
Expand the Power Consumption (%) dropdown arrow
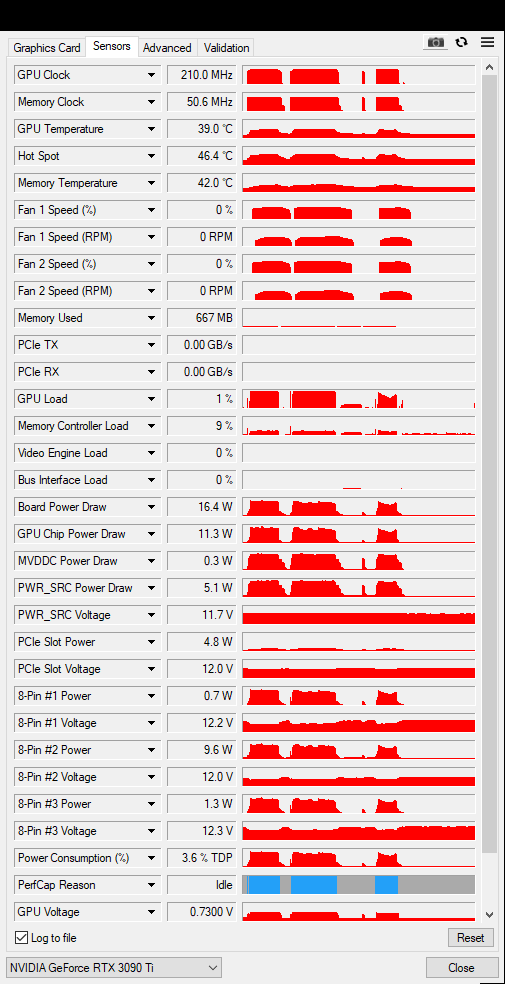(151, 858)
